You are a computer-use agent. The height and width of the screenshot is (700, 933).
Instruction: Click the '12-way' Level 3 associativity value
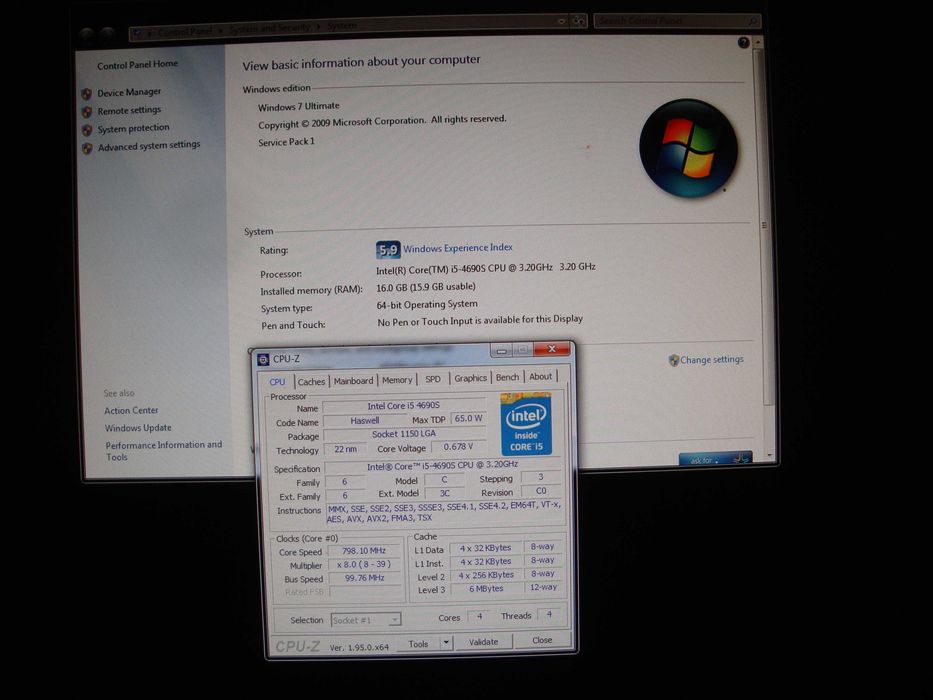[x=543, y=587]
